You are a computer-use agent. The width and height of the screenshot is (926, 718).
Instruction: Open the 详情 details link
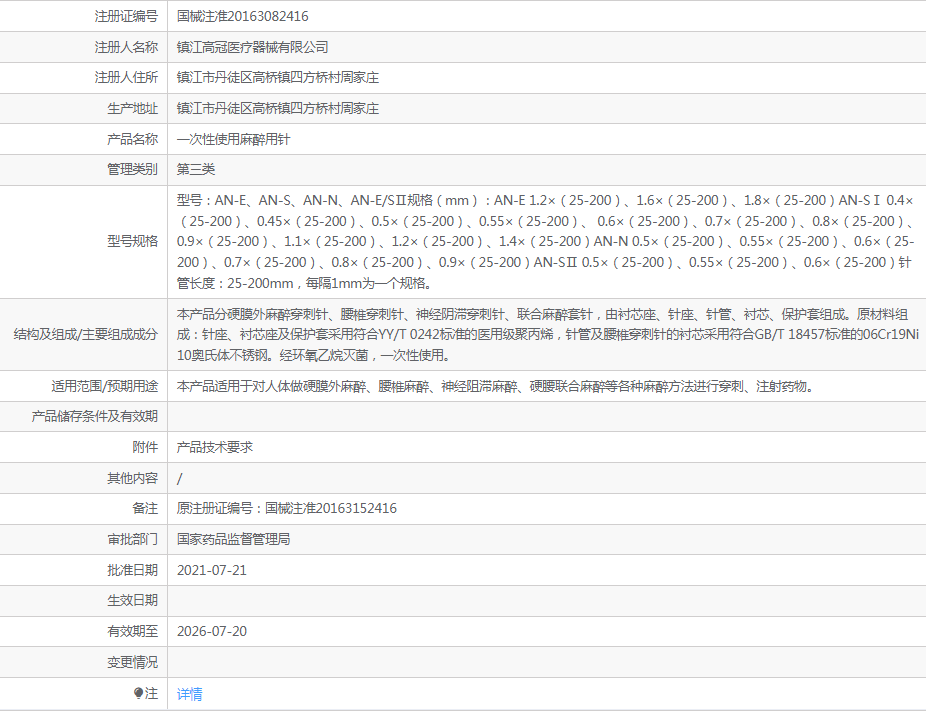[190, 694]
